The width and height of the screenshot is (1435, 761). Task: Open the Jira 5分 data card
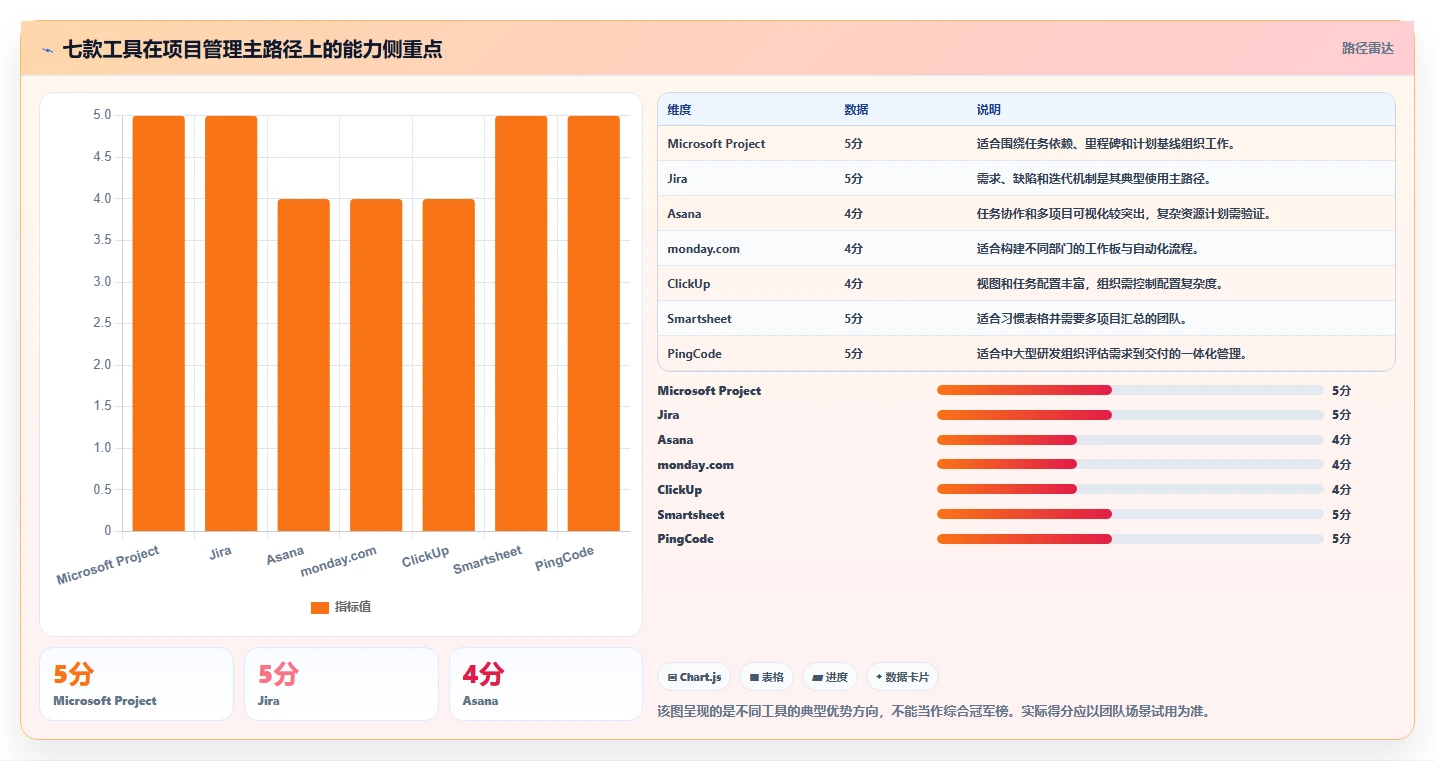tap(341, 684)
